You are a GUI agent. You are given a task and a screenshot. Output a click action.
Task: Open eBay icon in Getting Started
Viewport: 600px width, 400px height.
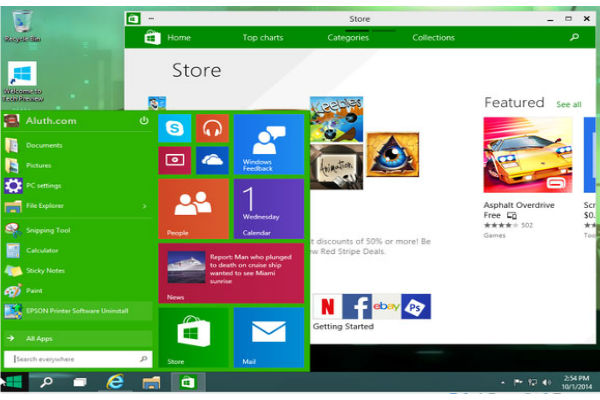tap(386, 306)
